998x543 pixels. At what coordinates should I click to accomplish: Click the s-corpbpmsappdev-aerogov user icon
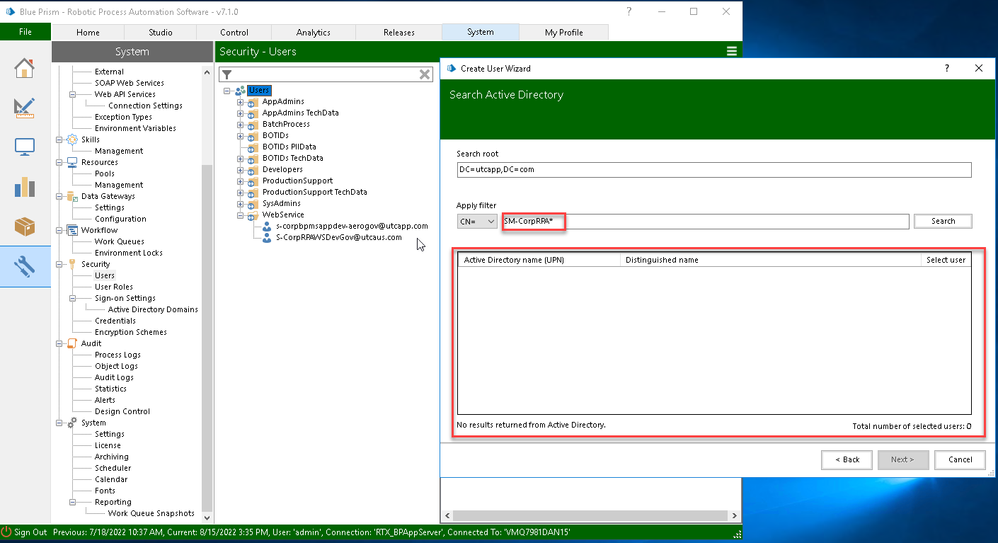(267, 226)
